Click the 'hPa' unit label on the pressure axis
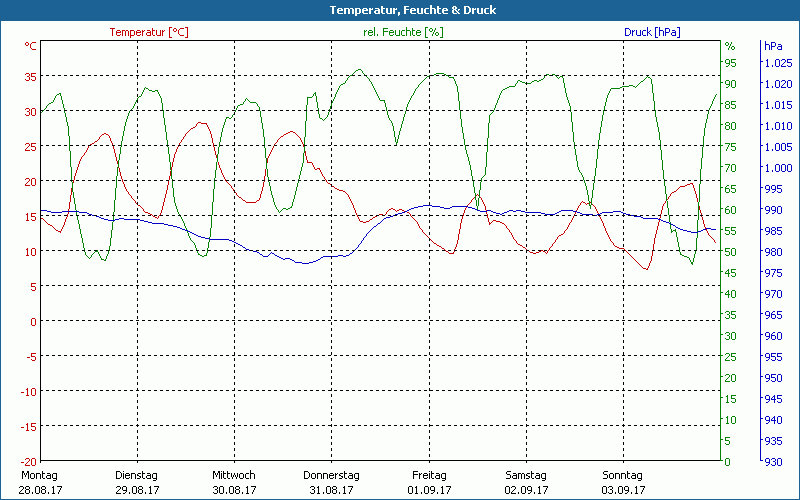 (773, 46)
